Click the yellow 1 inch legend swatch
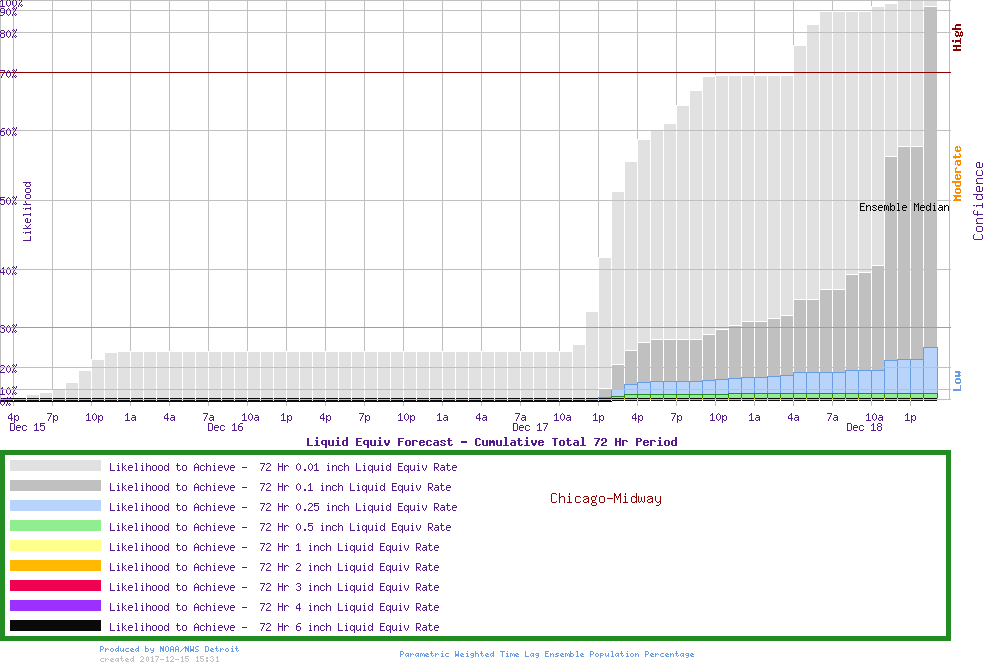 [x=55, y=546]
